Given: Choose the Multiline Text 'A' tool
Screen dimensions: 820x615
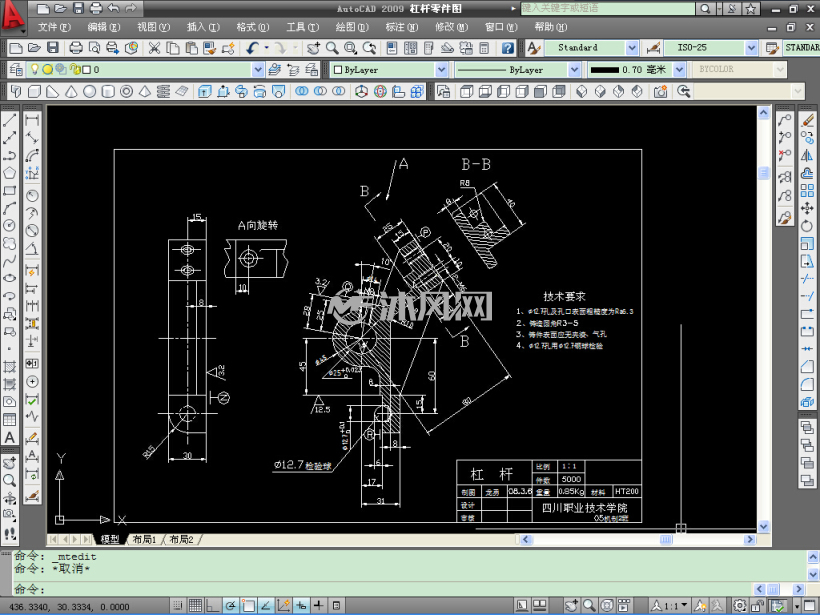Looking at the screenshot, I should 9,437.
